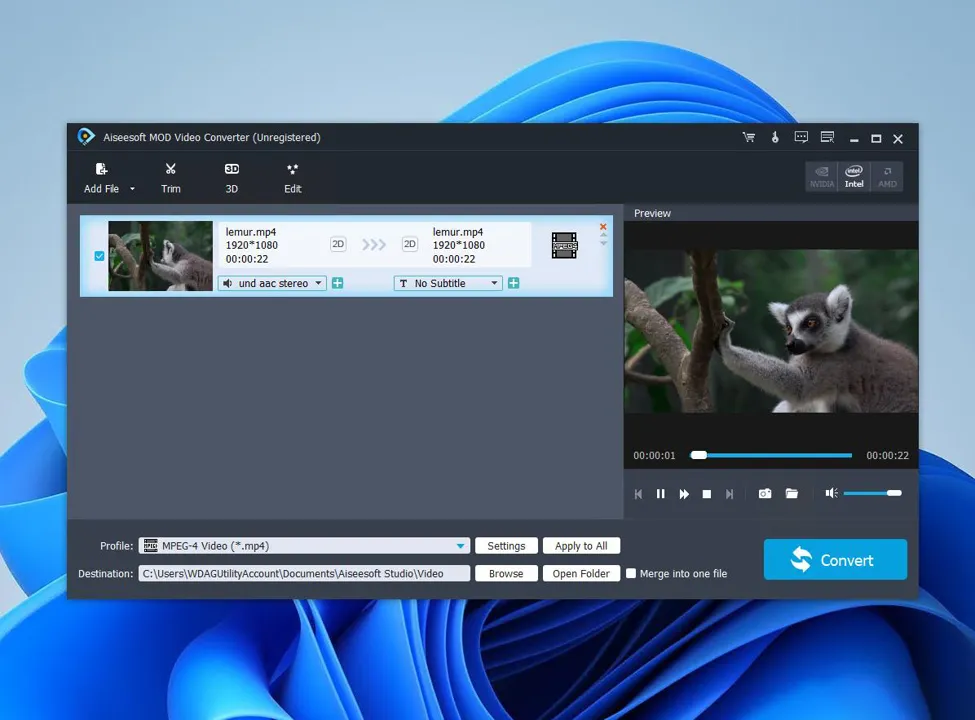Click the output 2D mode badge
975x720 pixels.
[x=409, y=244]
